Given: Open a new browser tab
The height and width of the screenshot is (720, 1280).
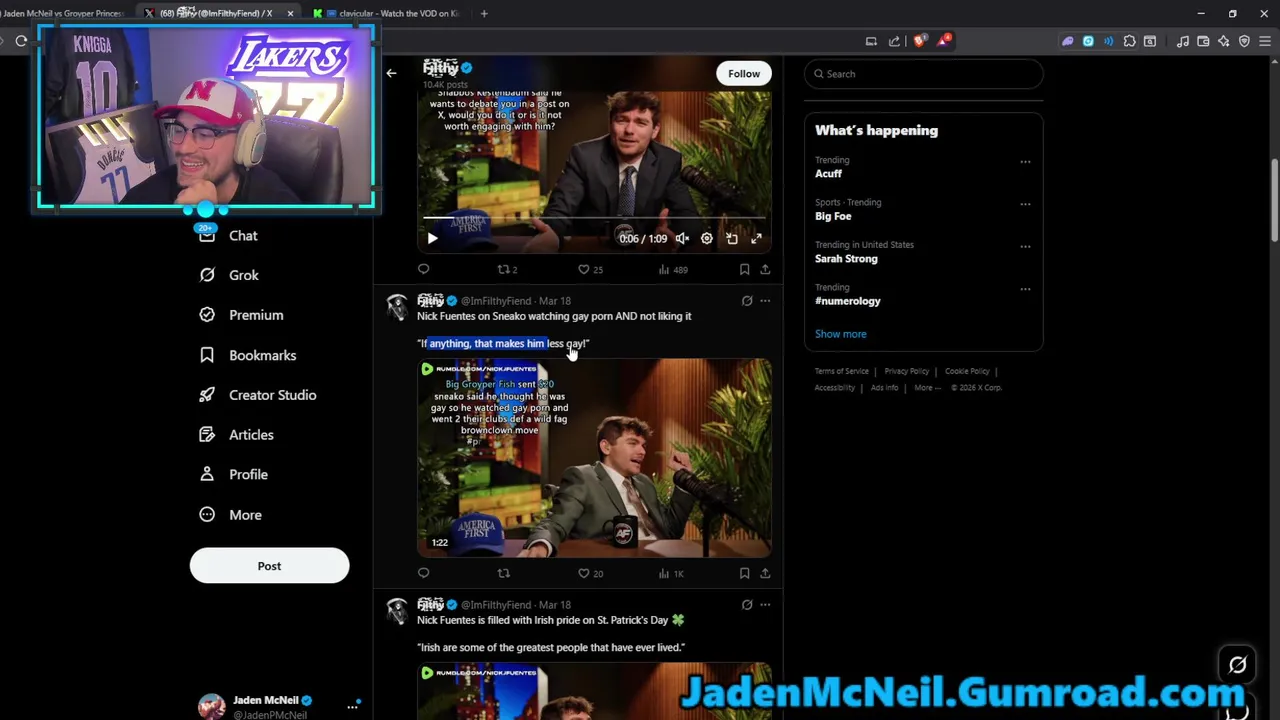Looking at the screenshot, I should [x=484, y=13].
